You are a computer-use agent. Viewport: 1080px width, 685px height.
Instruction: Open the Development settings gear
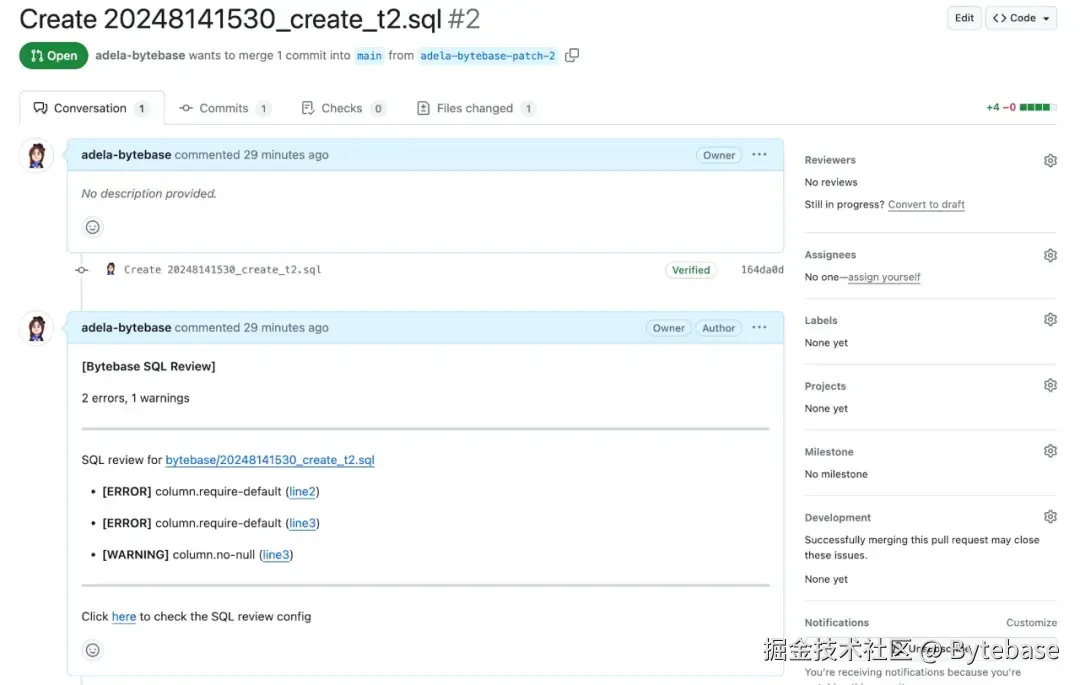tap(1050, 516)
